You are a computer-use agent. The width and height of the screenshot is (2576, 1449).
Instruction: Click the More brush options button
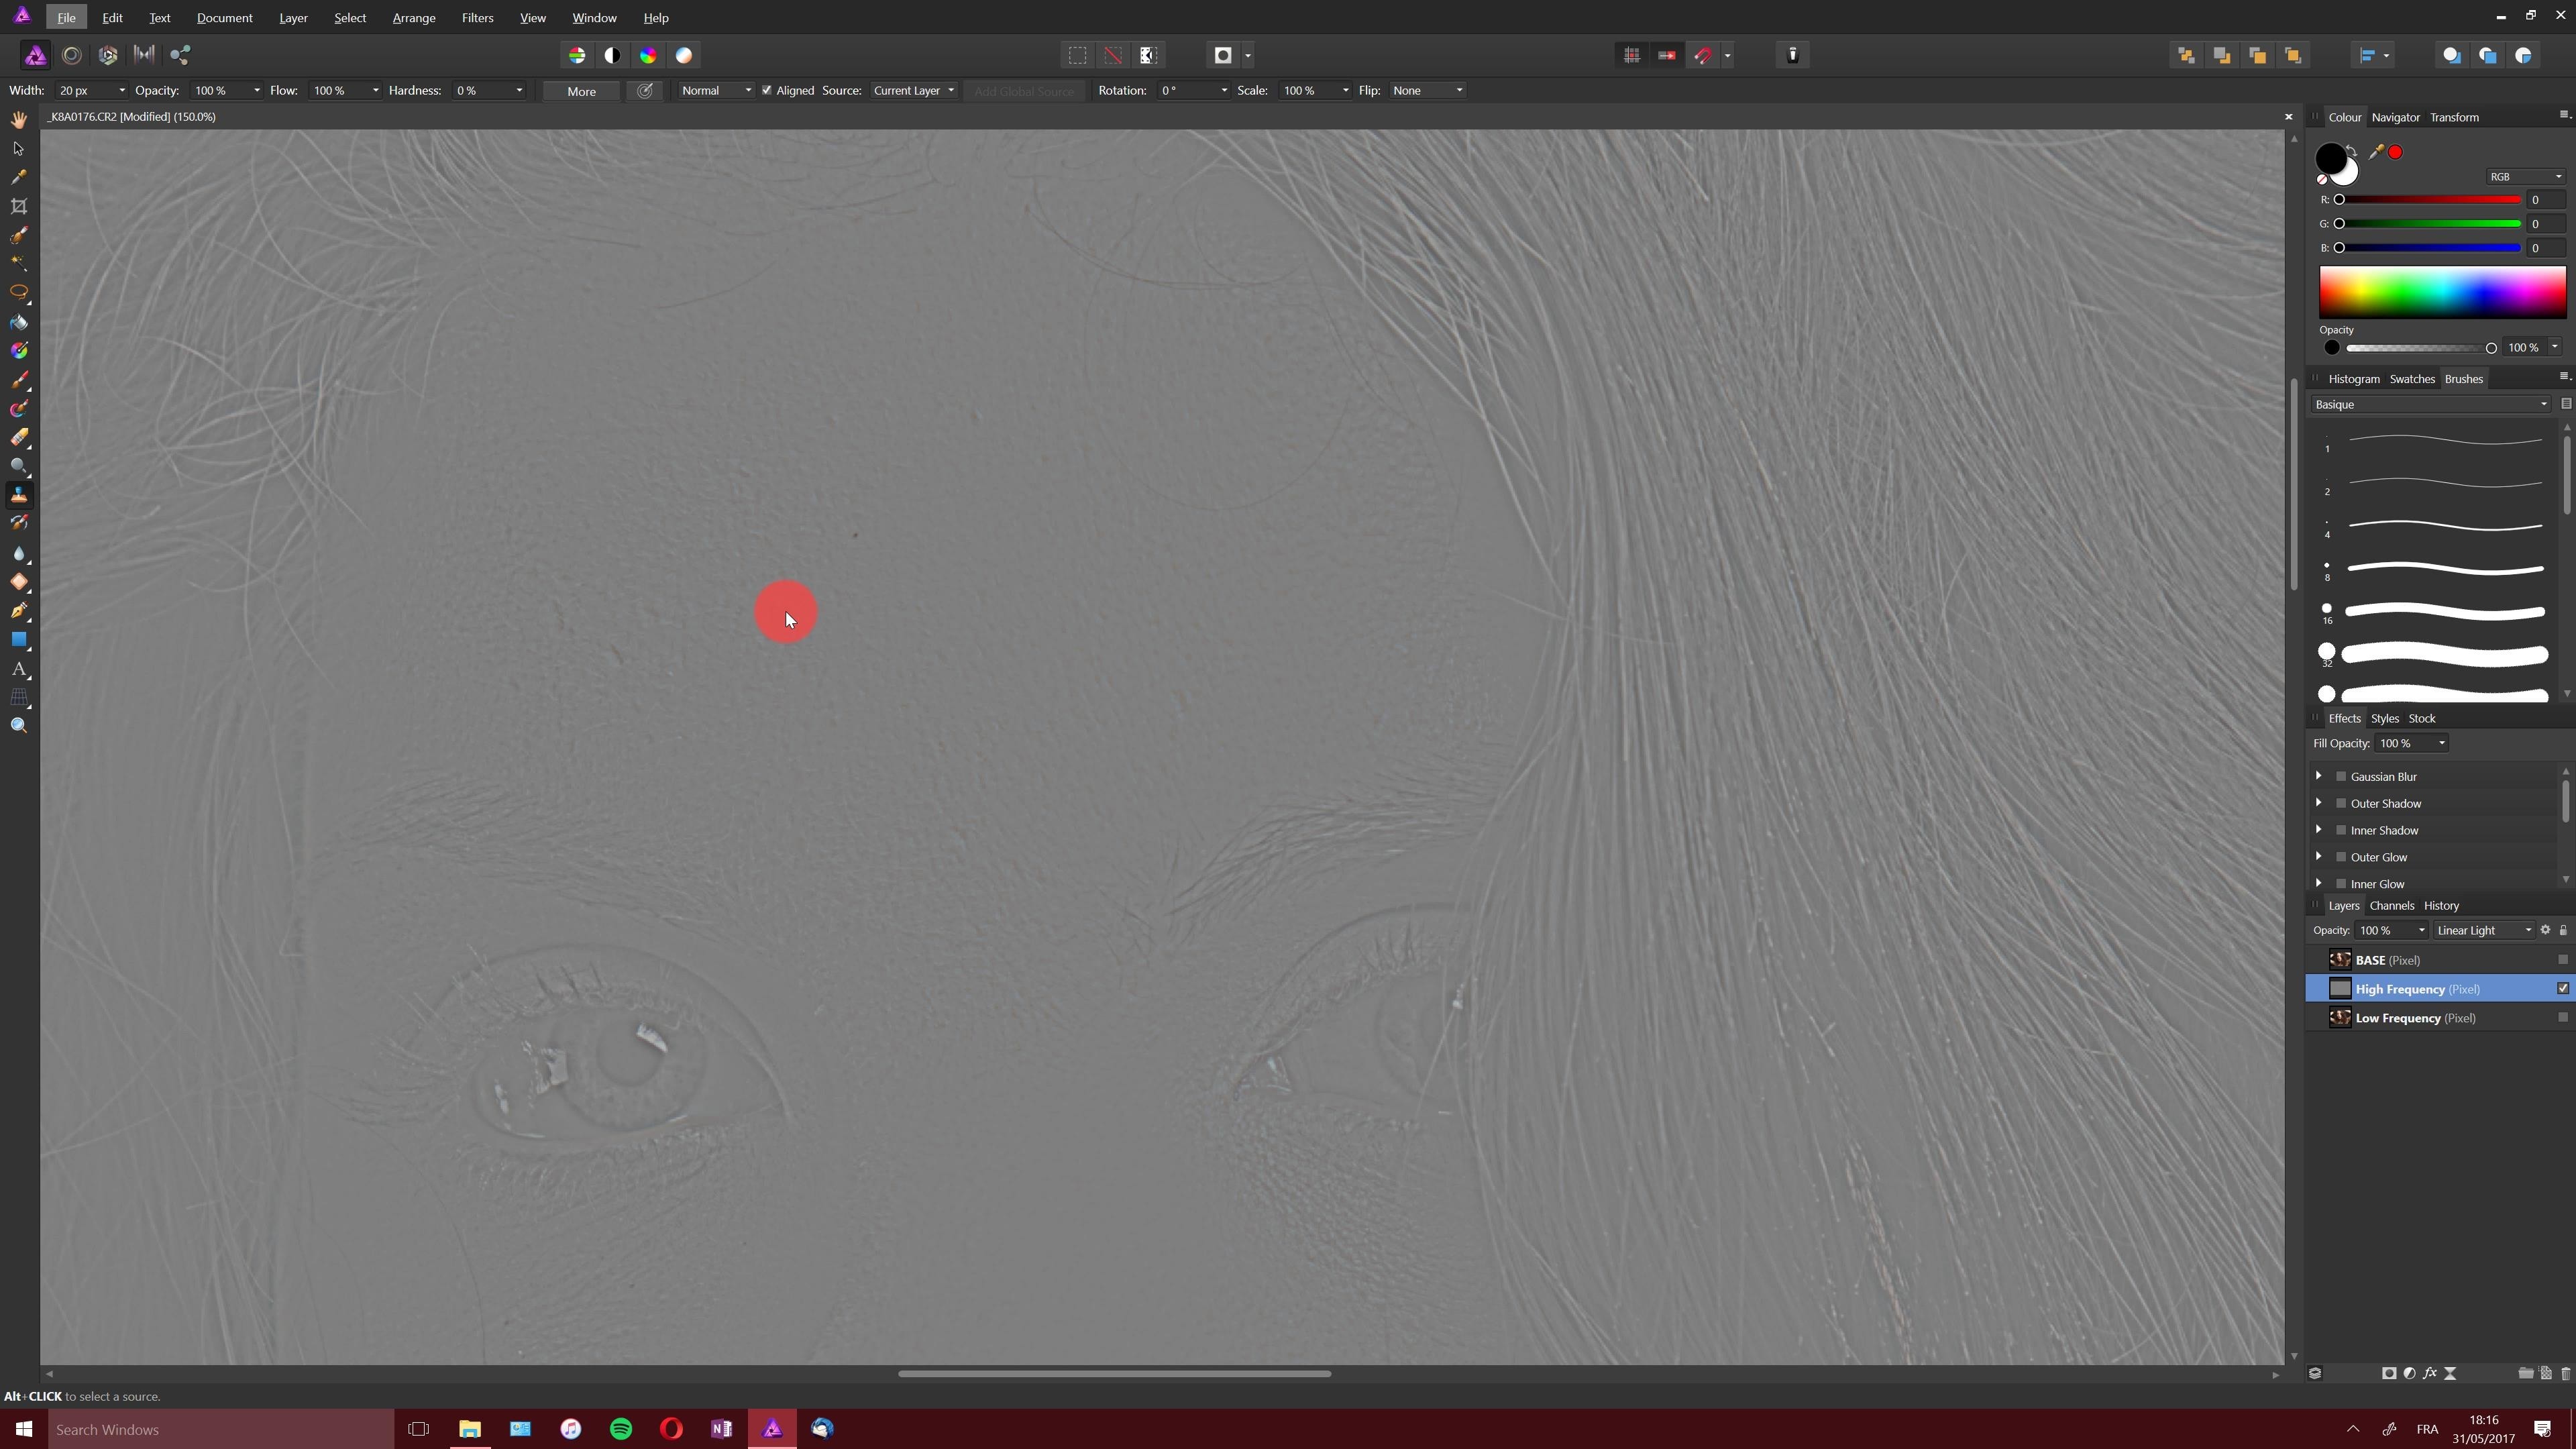582,91
